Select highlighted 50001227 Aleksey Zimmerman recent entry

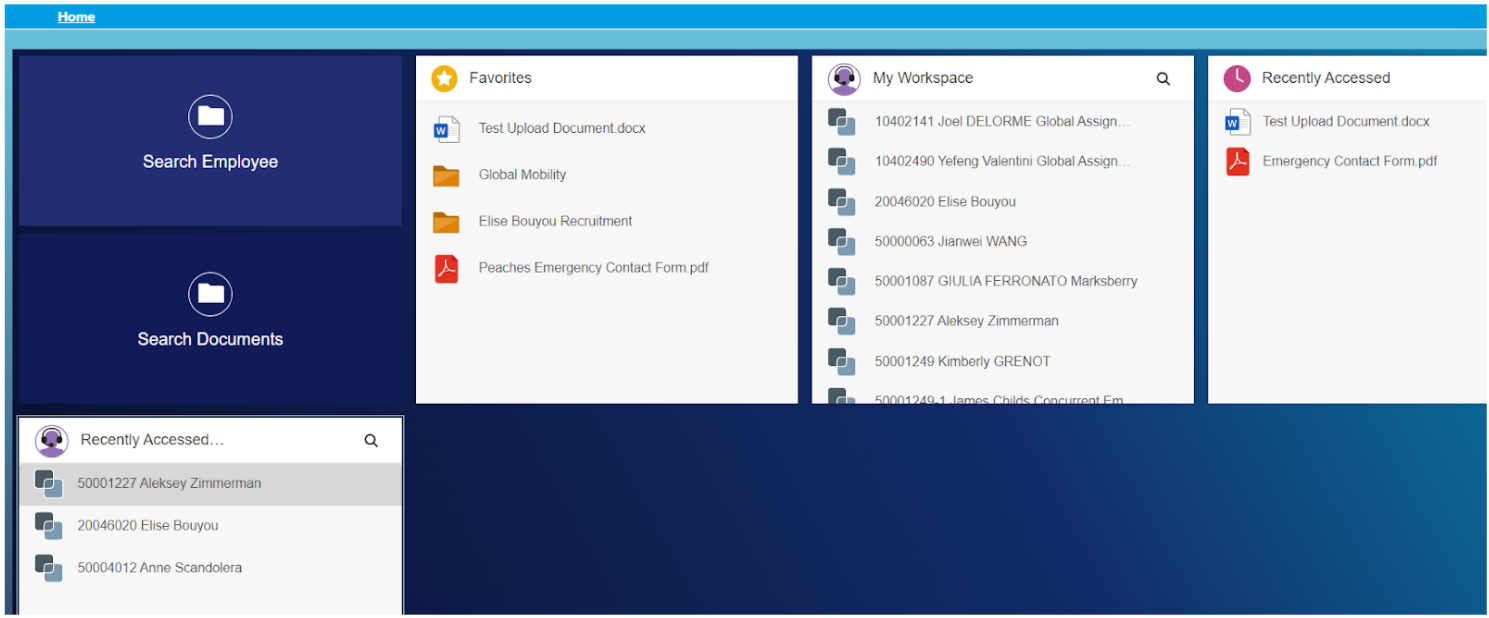tap(169, 483)
